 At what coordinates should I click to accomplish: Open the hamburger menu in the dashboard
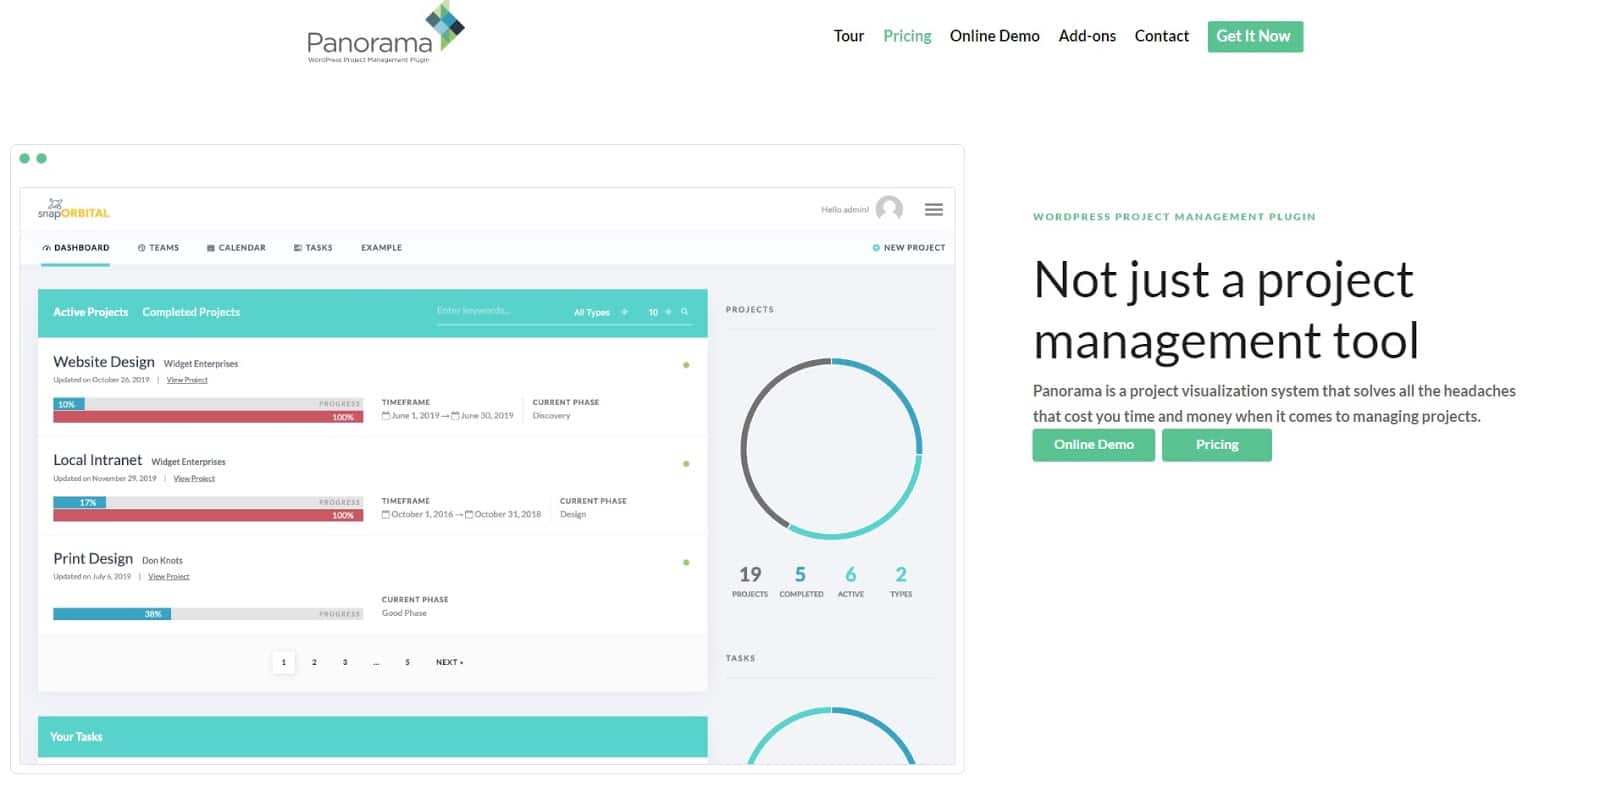pyautogui.click(x=933, y=210)
